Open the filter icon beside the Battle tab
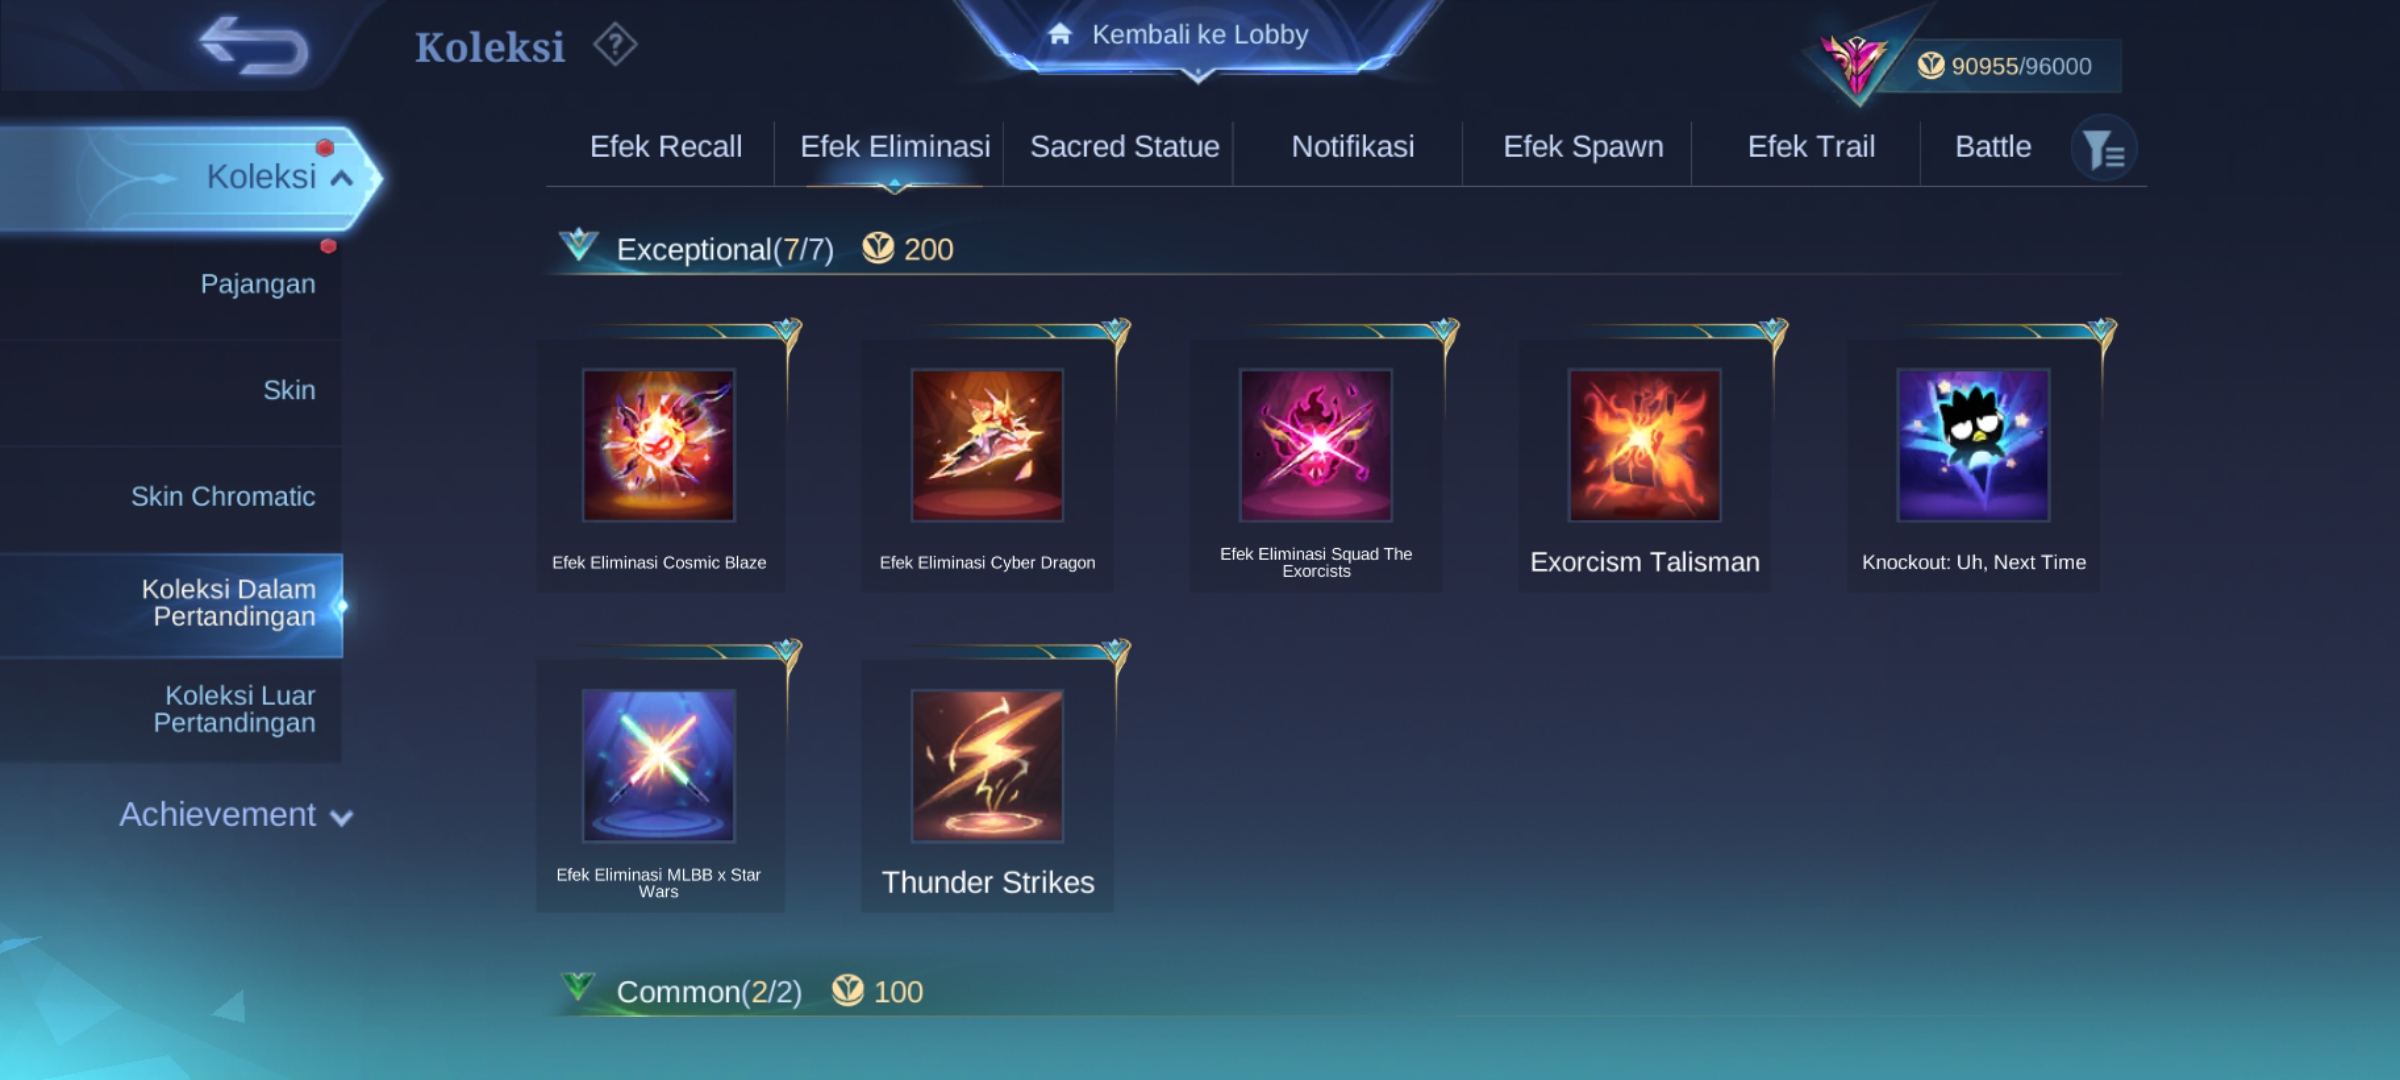 click(2104, 149)
